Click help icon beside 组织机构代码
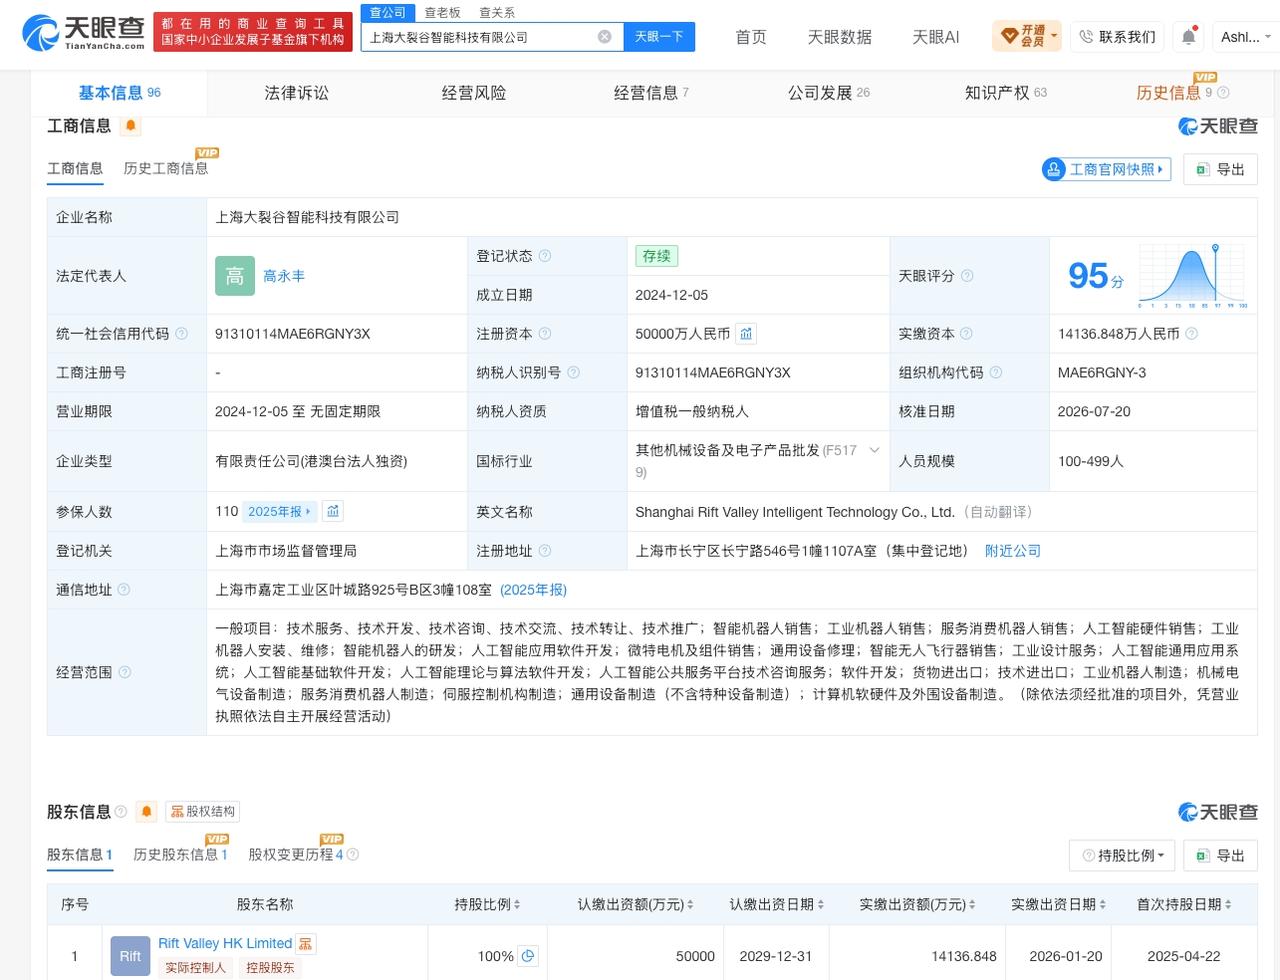The height and width of the screenshot is (980, 1280). [x=995, y=373]
